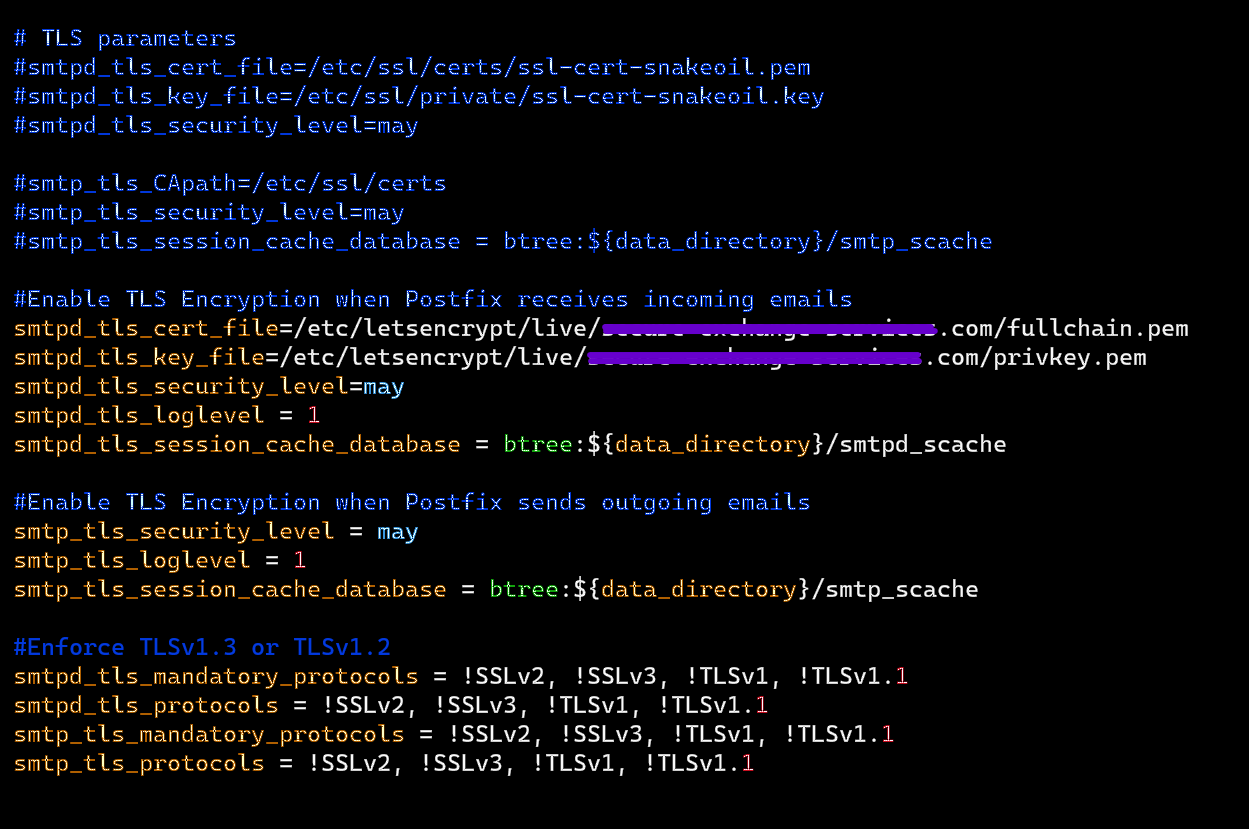Click '/smtp_scache' on the uncommented line
Viewport: 1249px width, 829px height.
click(x=895, y=590)
